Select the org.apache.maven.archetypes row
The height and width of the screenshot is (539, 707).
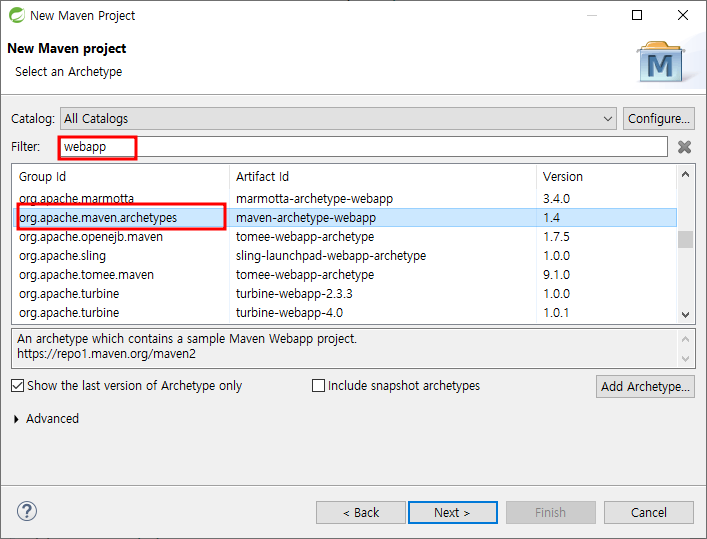coord(345,217)
